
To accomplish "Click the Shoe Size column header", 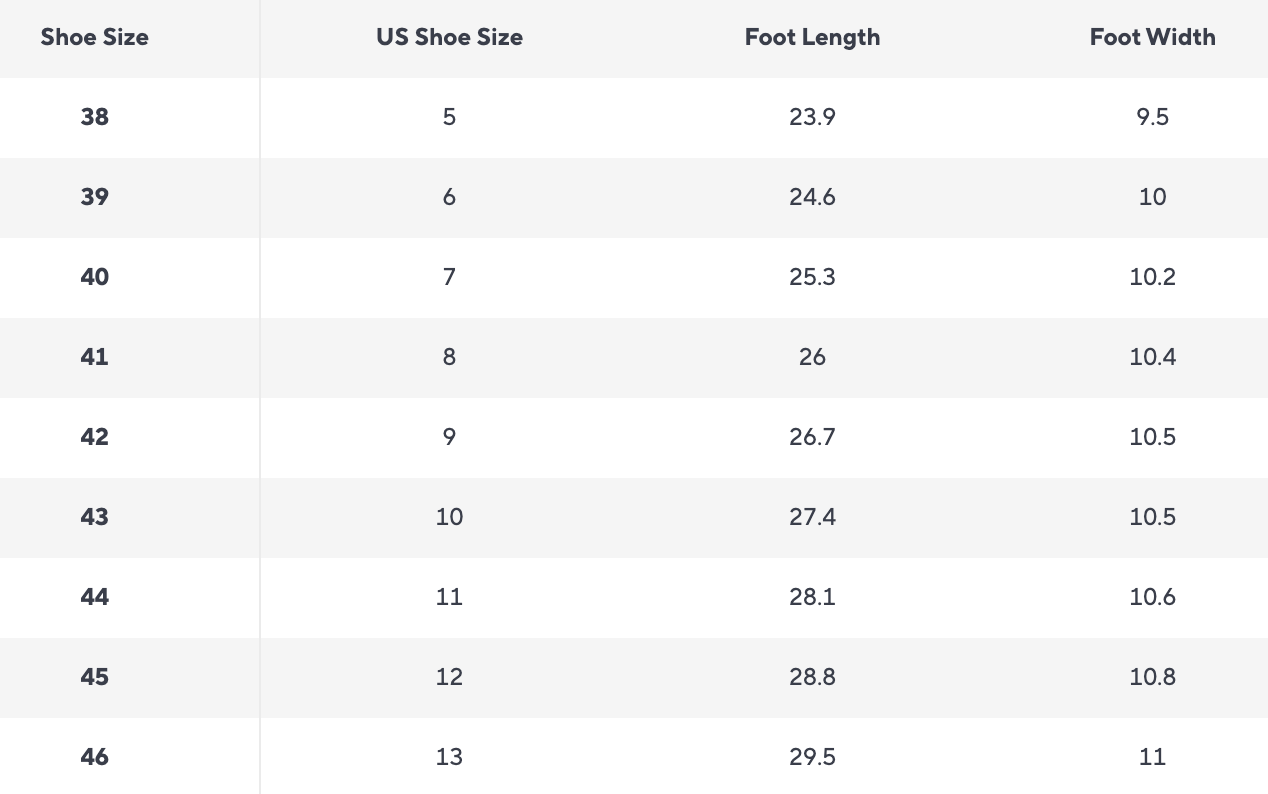I will point(94,37).
